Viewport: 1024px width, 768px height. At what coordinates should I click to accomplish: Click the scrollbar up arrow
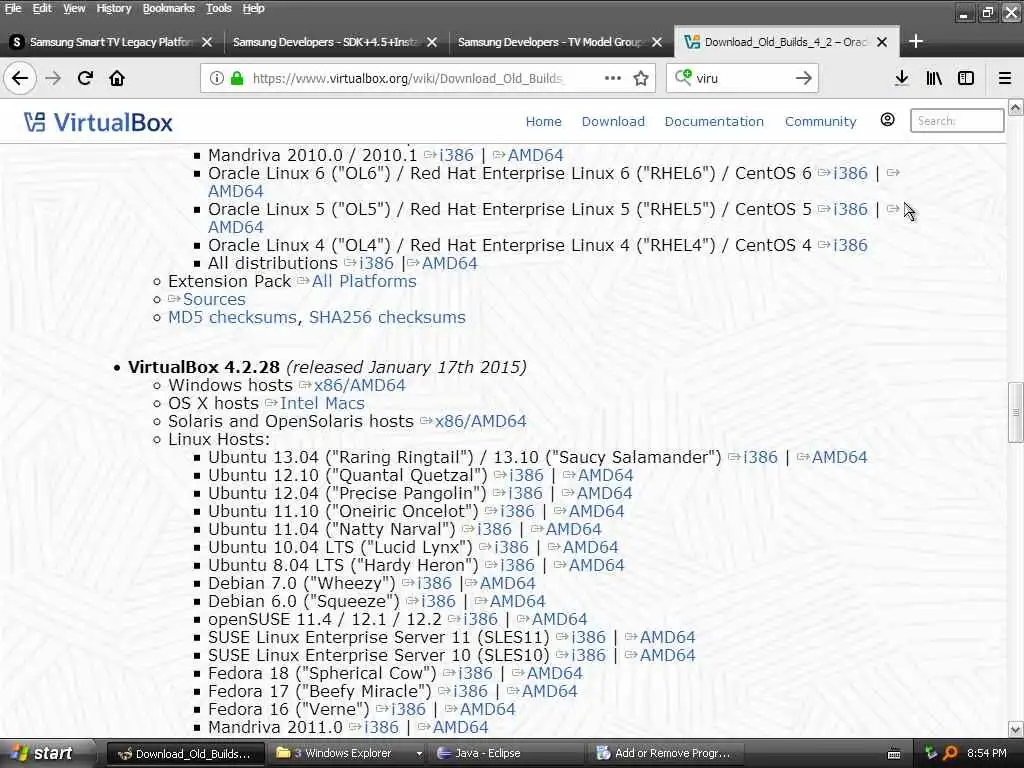pyautogui.click(x=1016, y=107)
